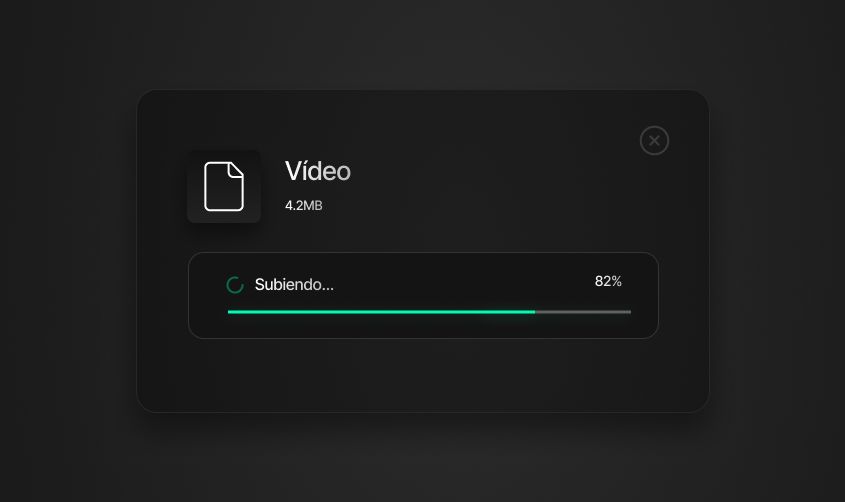
Task: Click the green filled part of progress bar
Action: coord(381,312)
